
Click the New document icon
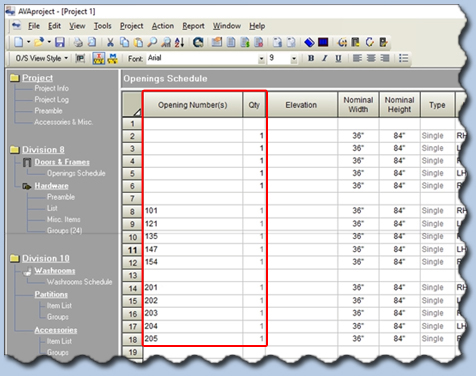(x=19, y=42)
